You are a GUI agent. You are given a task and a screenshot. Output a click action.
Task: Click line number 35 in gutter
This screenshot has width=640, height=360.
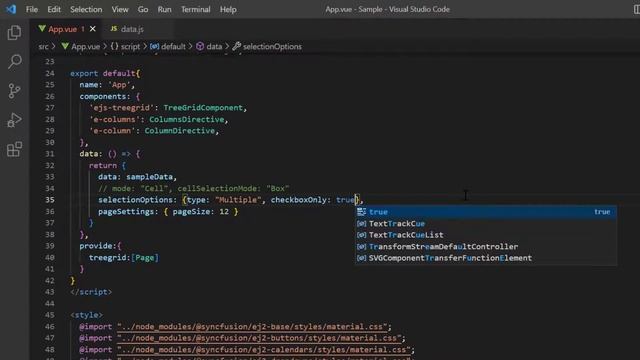click(x=49, y=200)
